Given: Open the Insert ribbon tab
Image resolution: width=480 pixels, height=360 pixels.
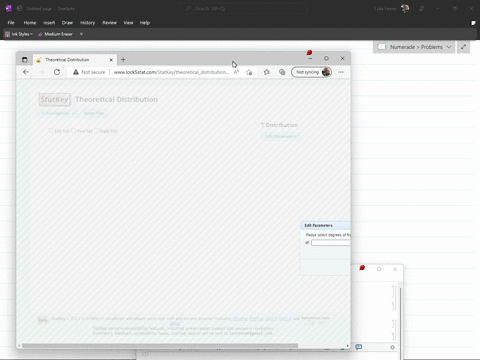Looking at the screenshot, I should coord(49,23).
